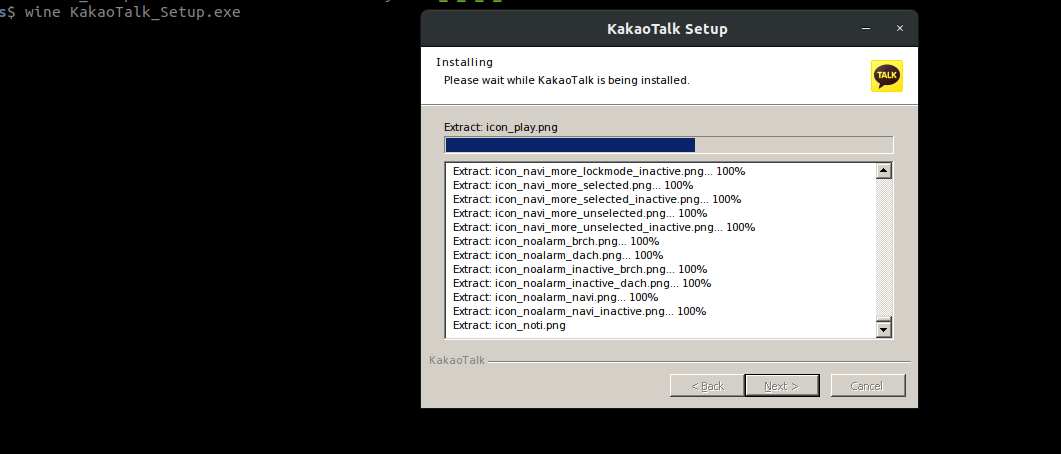The height and width of the screenshot is (454, 1061).
Task: Select the icon_noalarm_brch.png 100% log line
Action: [556, 241]
